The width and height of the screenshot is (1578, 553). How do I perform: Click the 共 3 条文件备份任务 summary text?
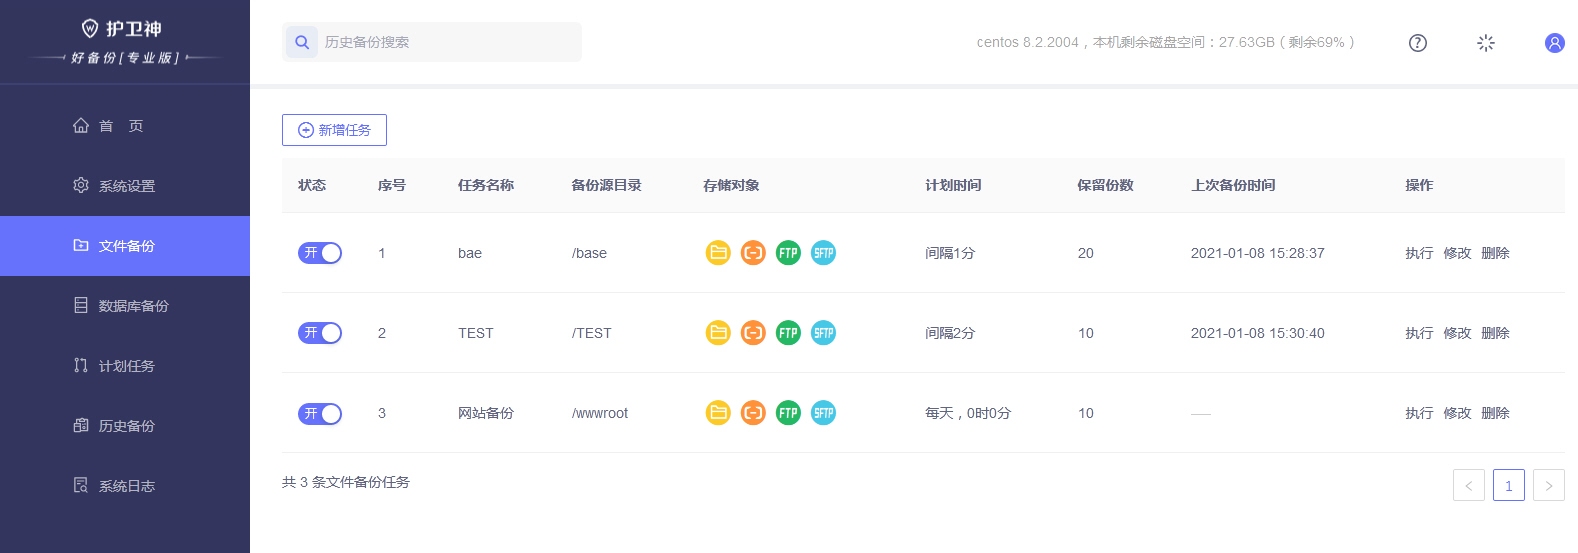(346, 482)
